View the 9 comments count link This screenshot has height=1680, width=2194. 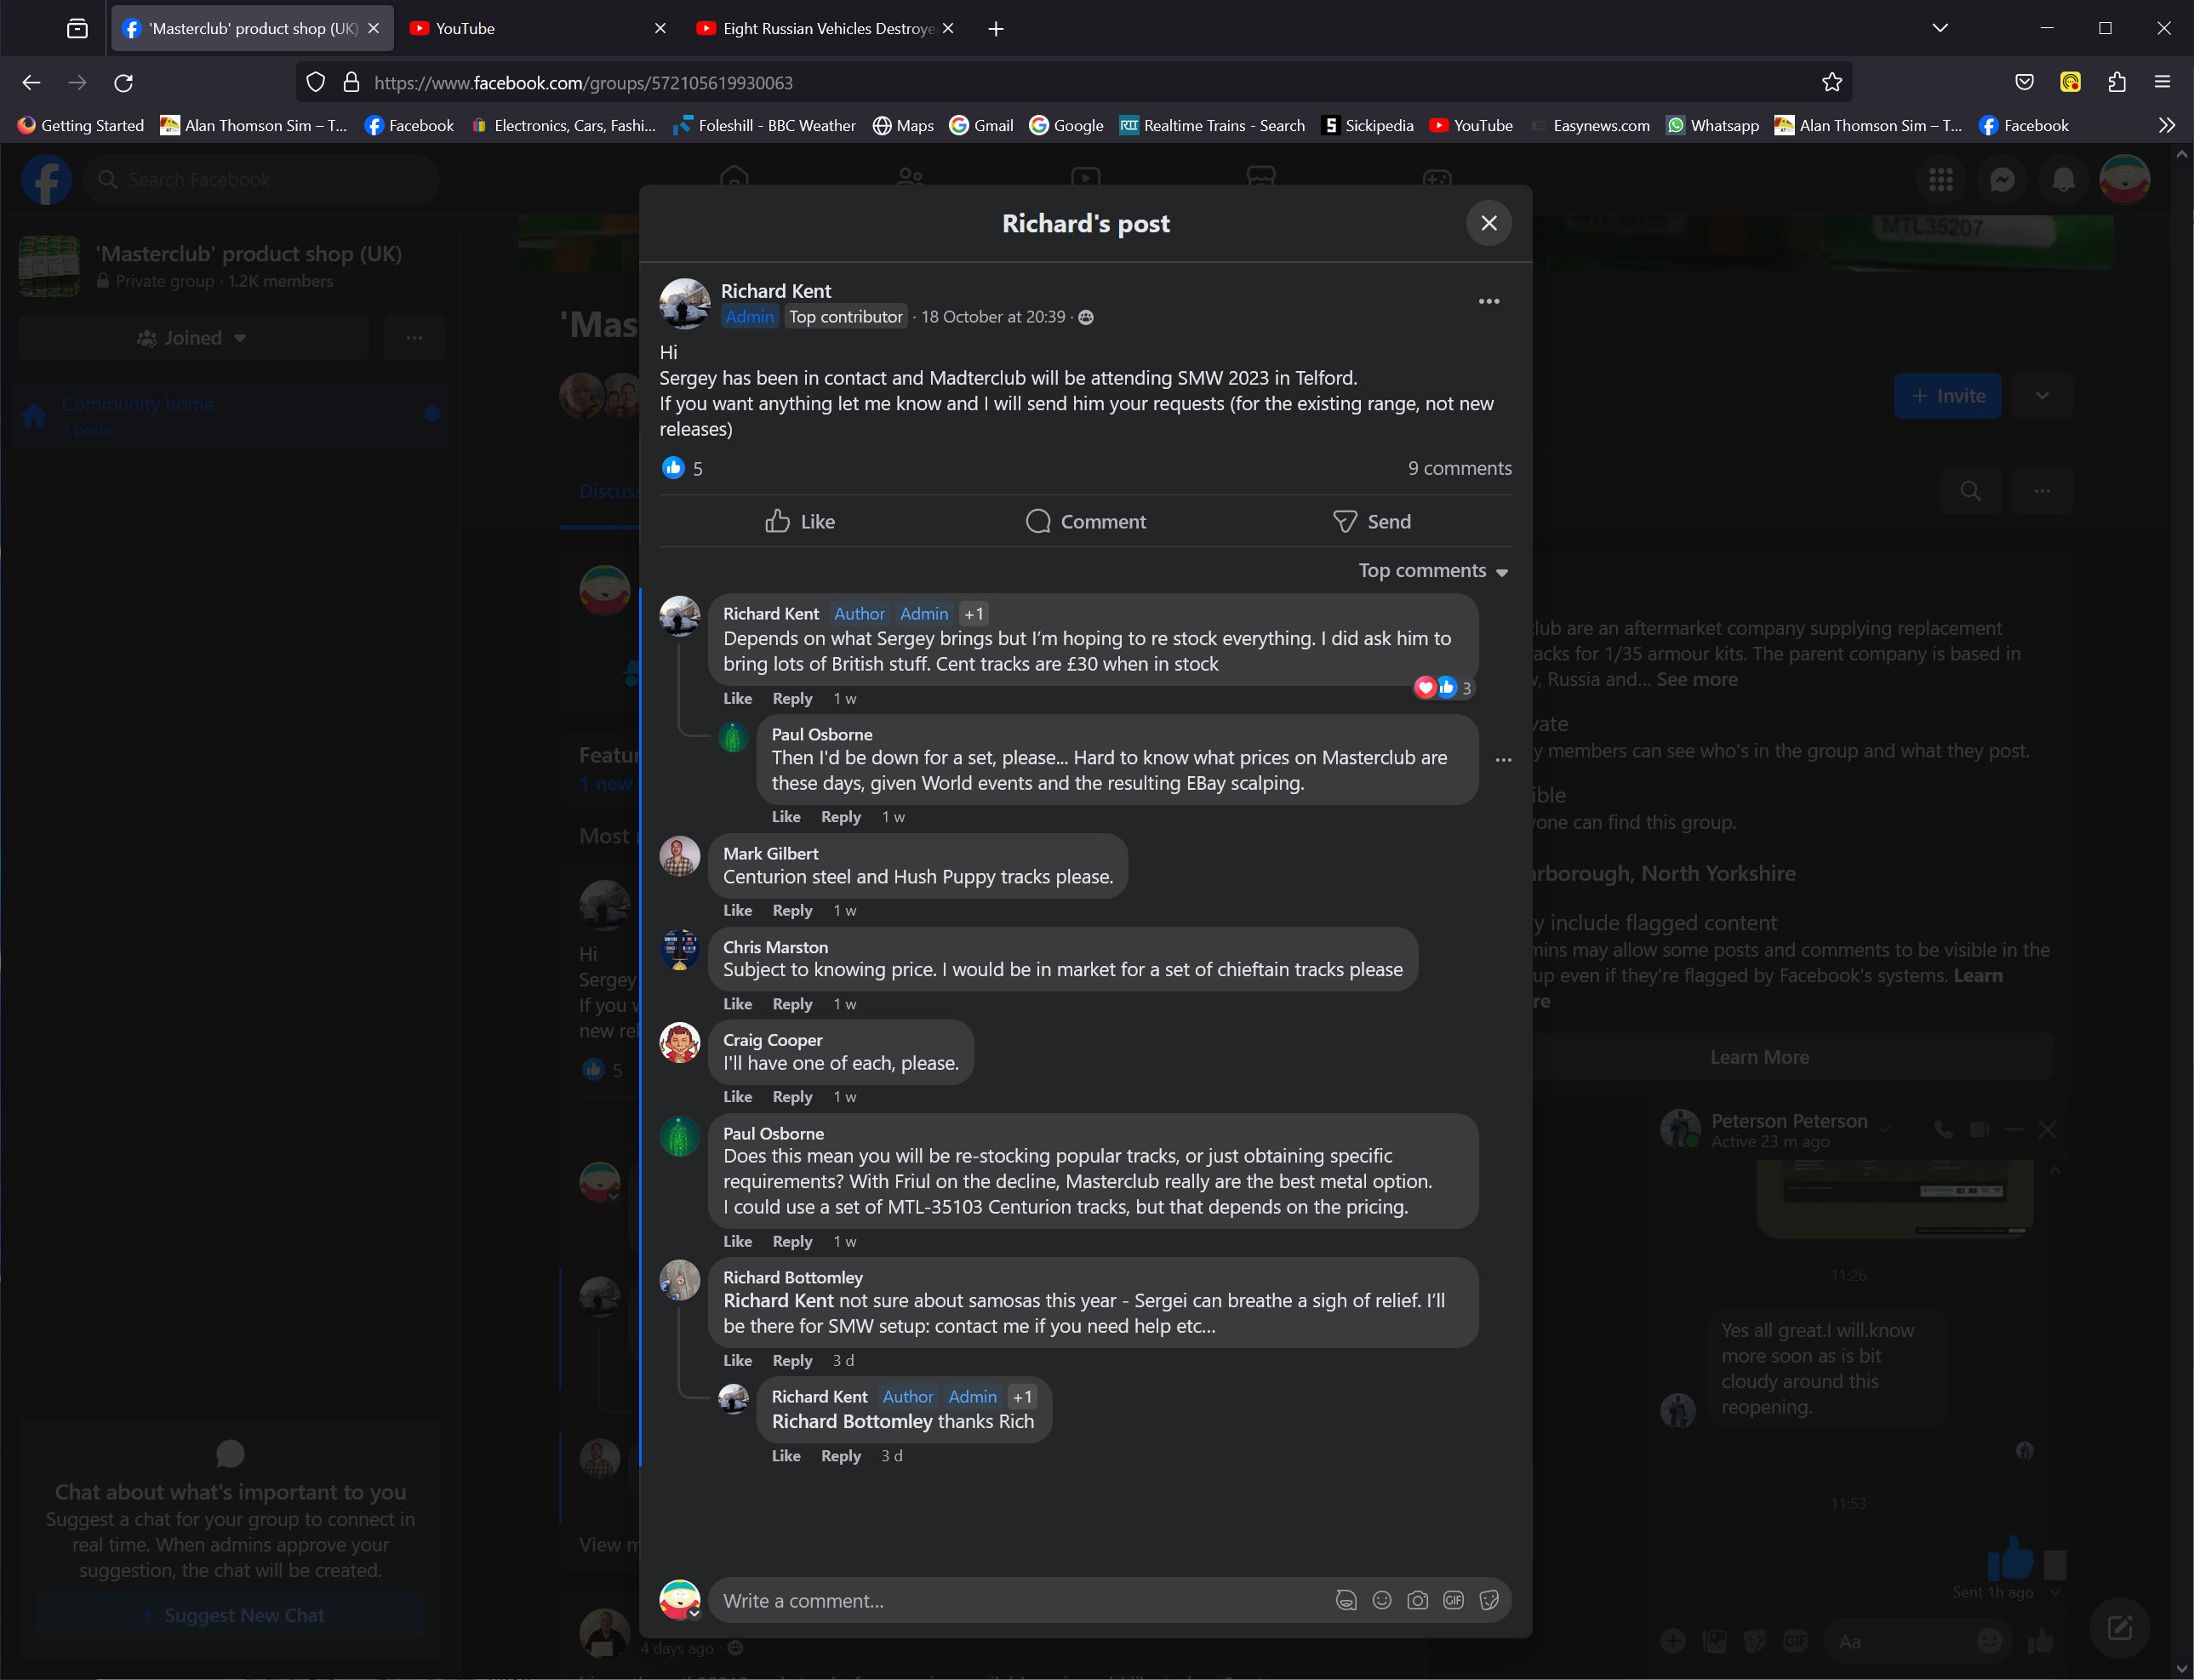(1459, 468)
